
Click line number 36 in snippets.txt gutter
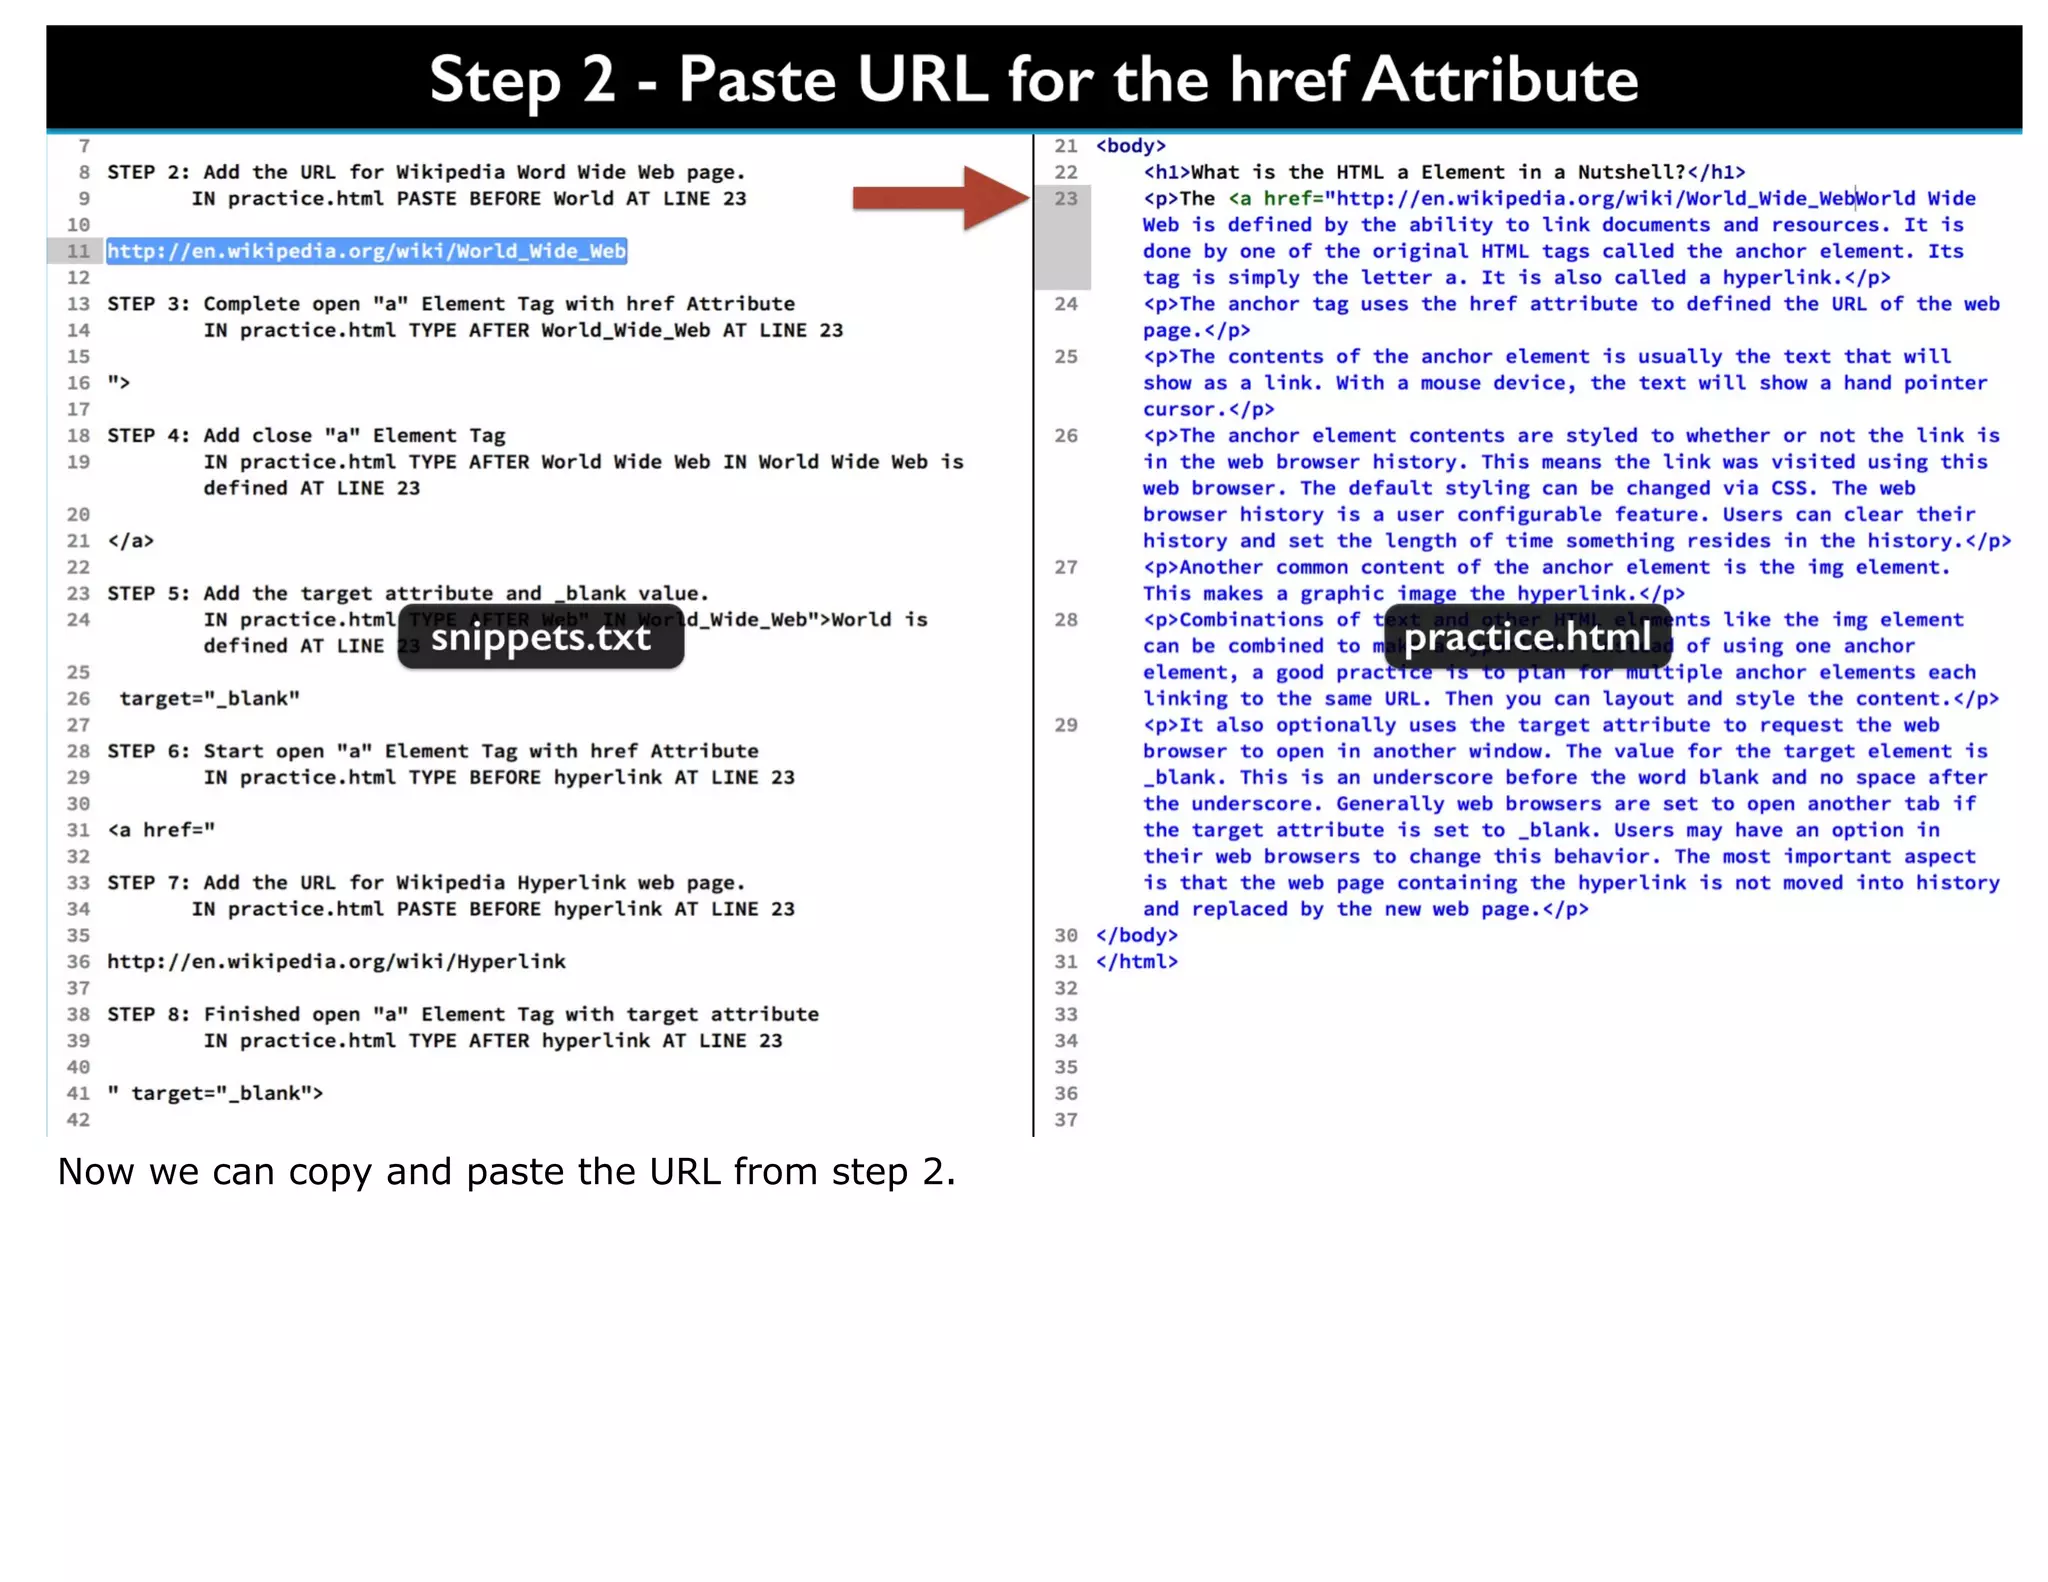(x=78, y=961)
